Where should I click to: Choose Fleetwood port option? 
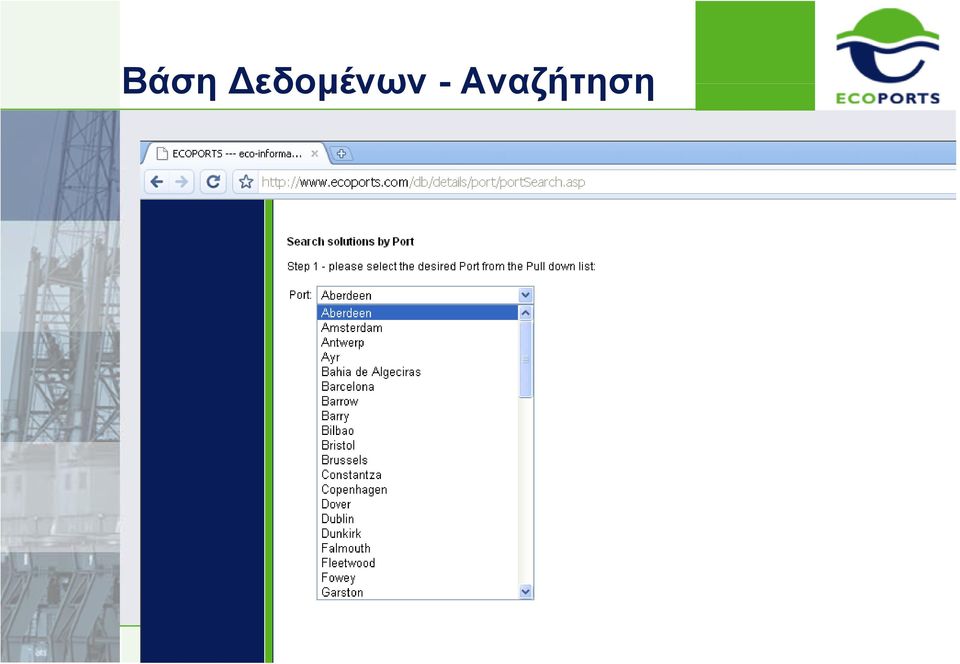(418, 562)
